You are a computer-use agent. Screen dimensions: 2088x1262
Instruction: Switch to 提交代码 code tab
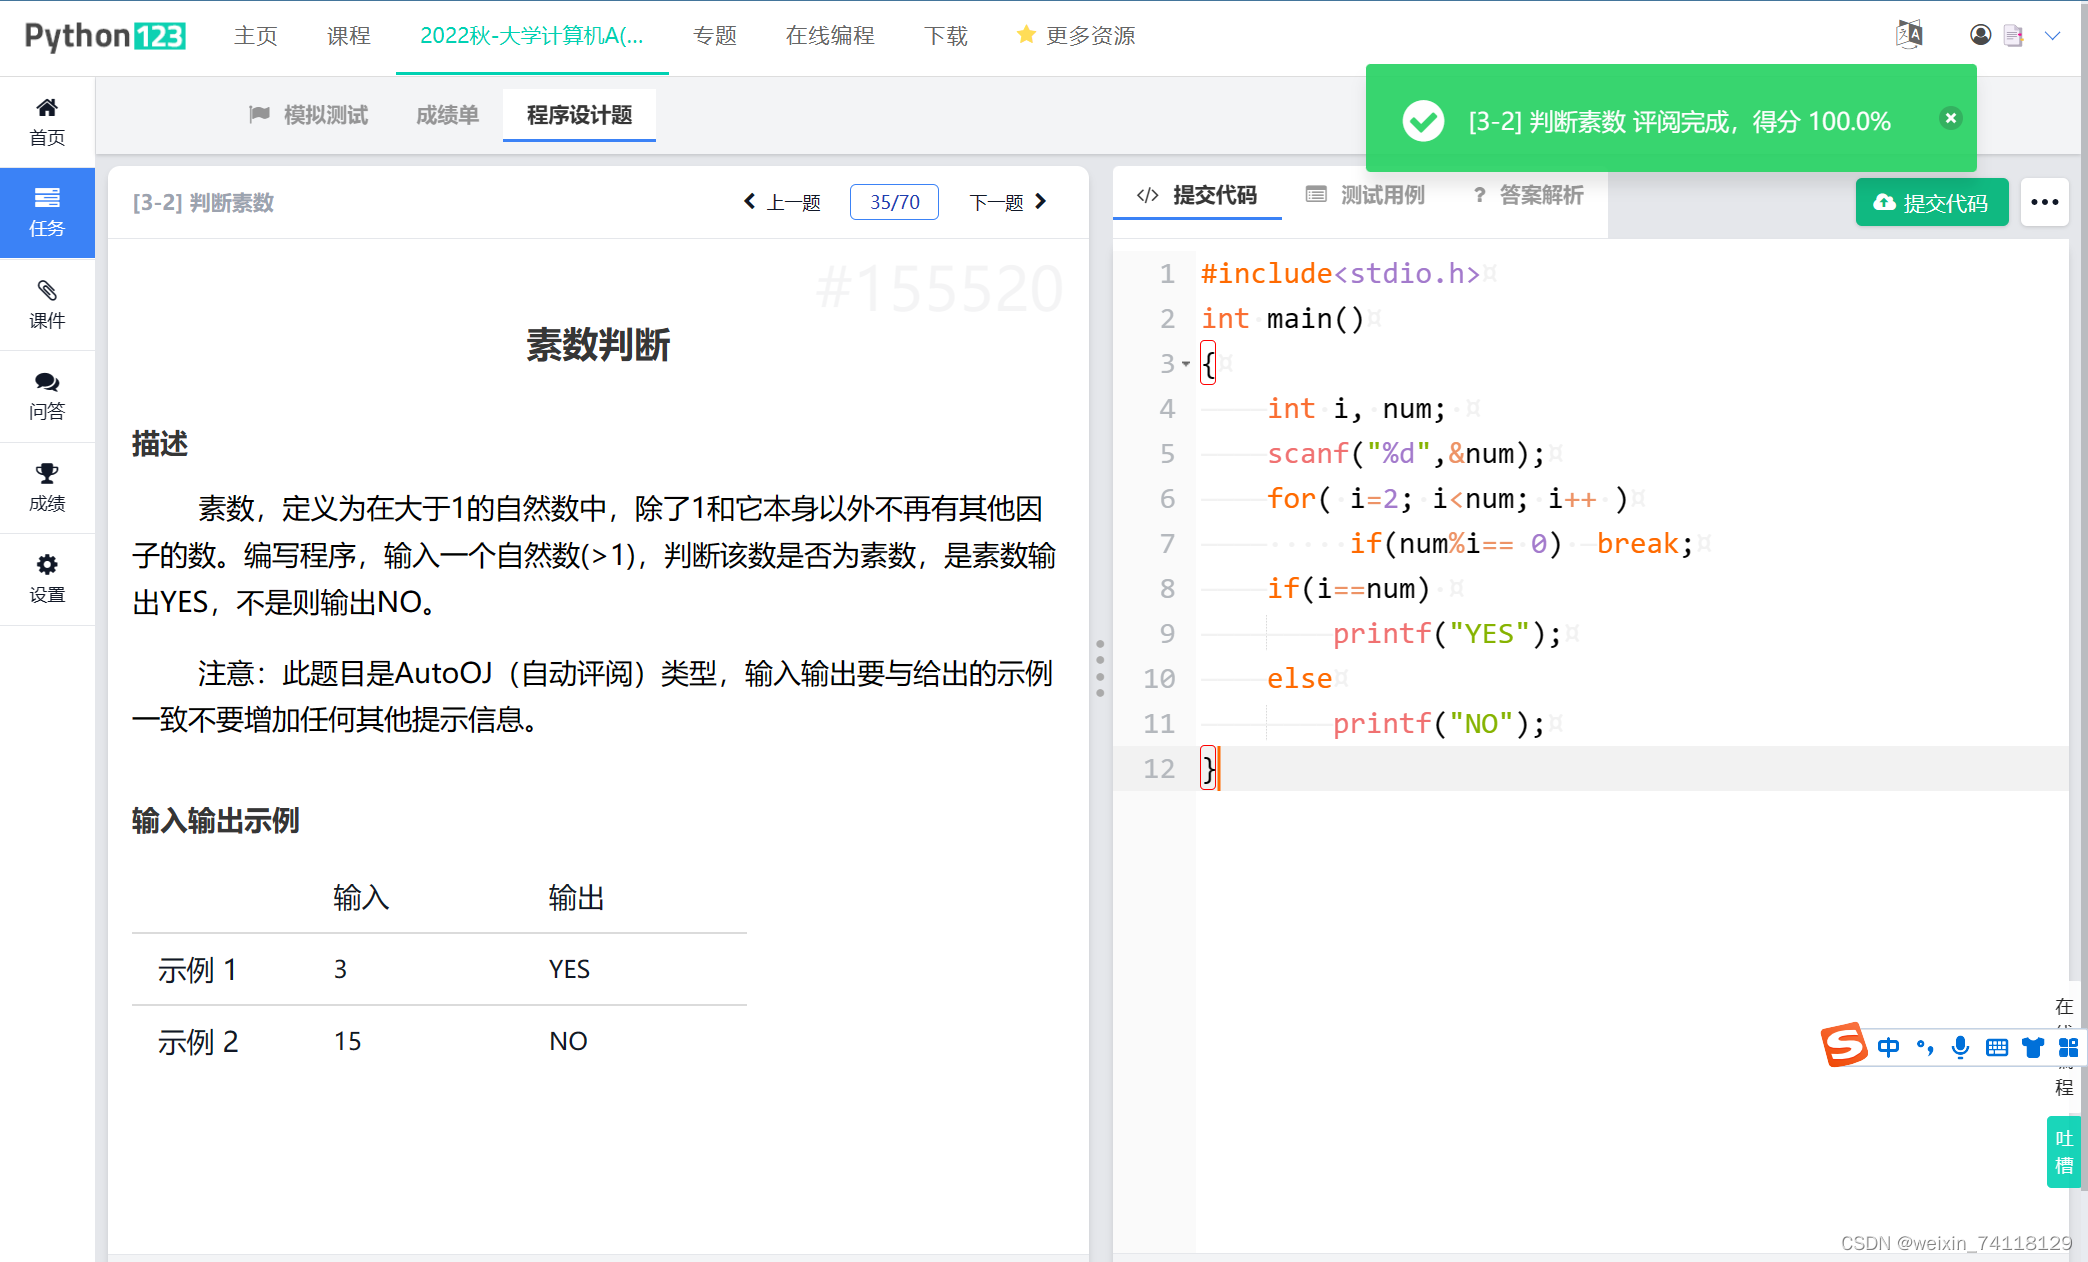(x=1197, y=195)
